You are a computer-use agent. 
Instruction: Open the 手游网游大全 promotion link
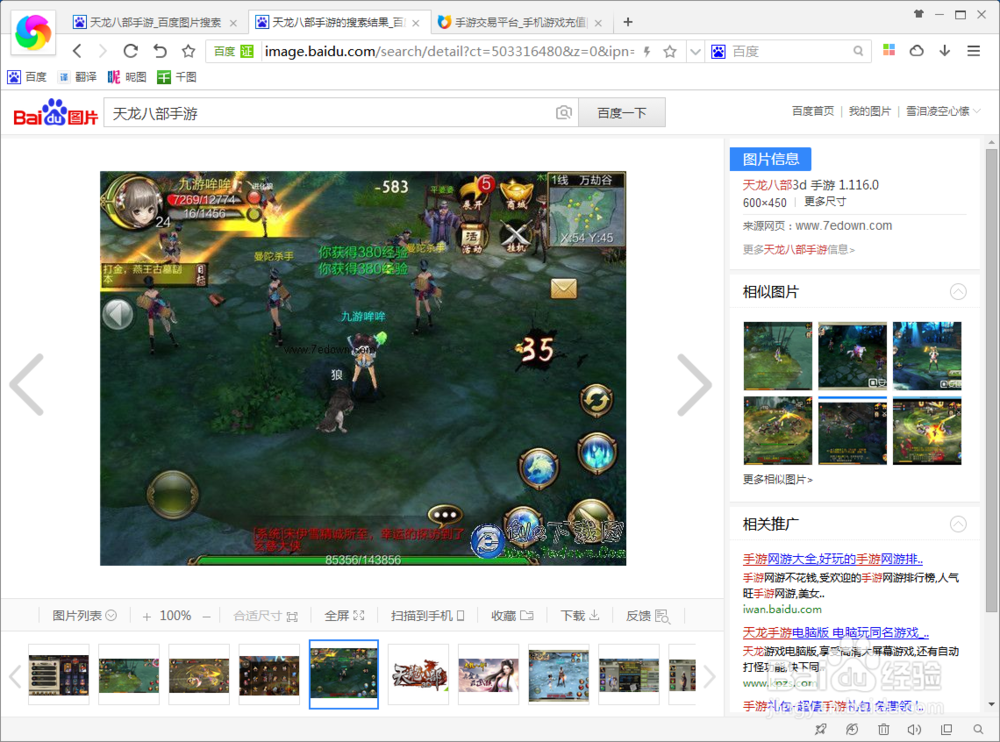(832, 559)
